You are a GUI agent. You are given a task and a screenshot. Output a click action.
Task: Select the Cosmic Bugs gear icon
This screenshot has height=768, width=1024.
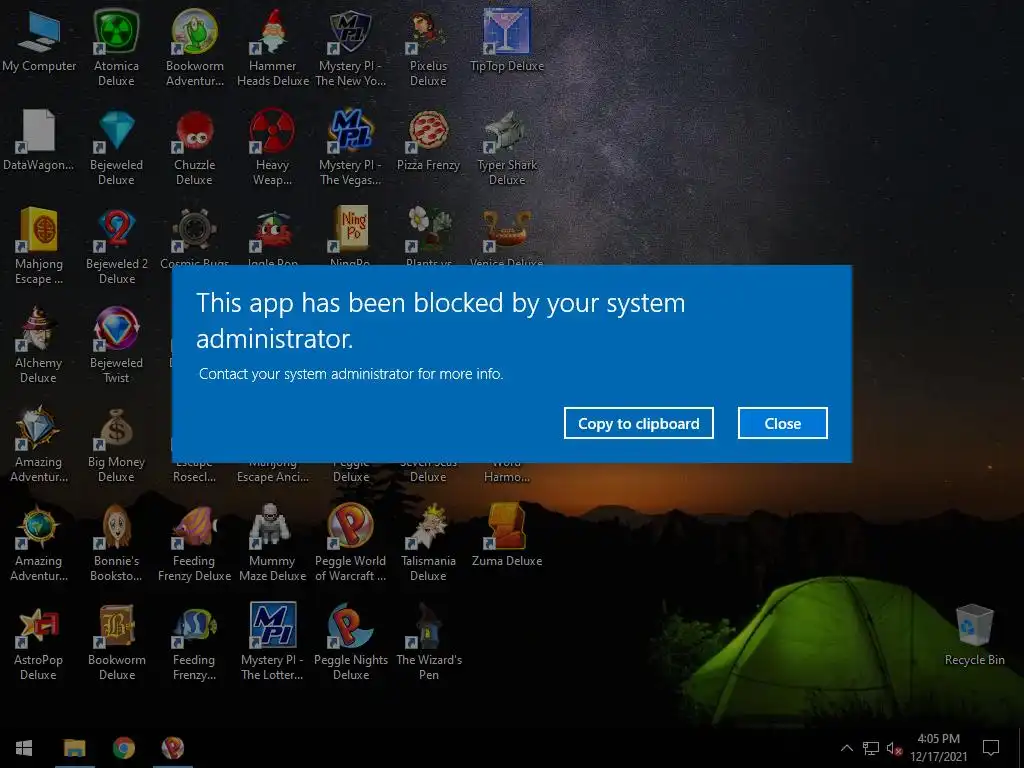[194, 230]
